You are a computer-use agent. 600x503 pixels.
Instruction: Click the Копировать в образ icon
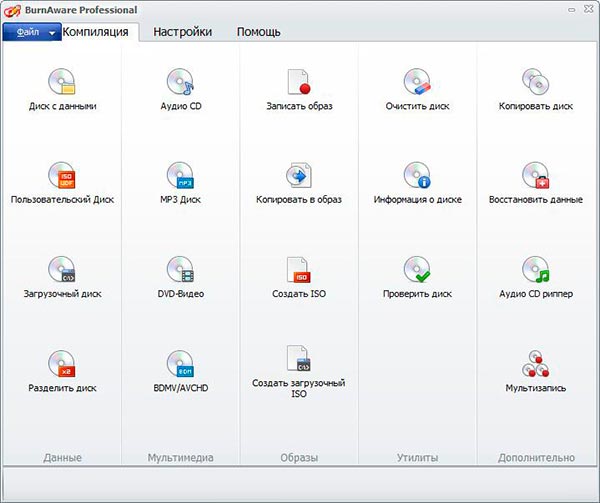coord(299,175)
